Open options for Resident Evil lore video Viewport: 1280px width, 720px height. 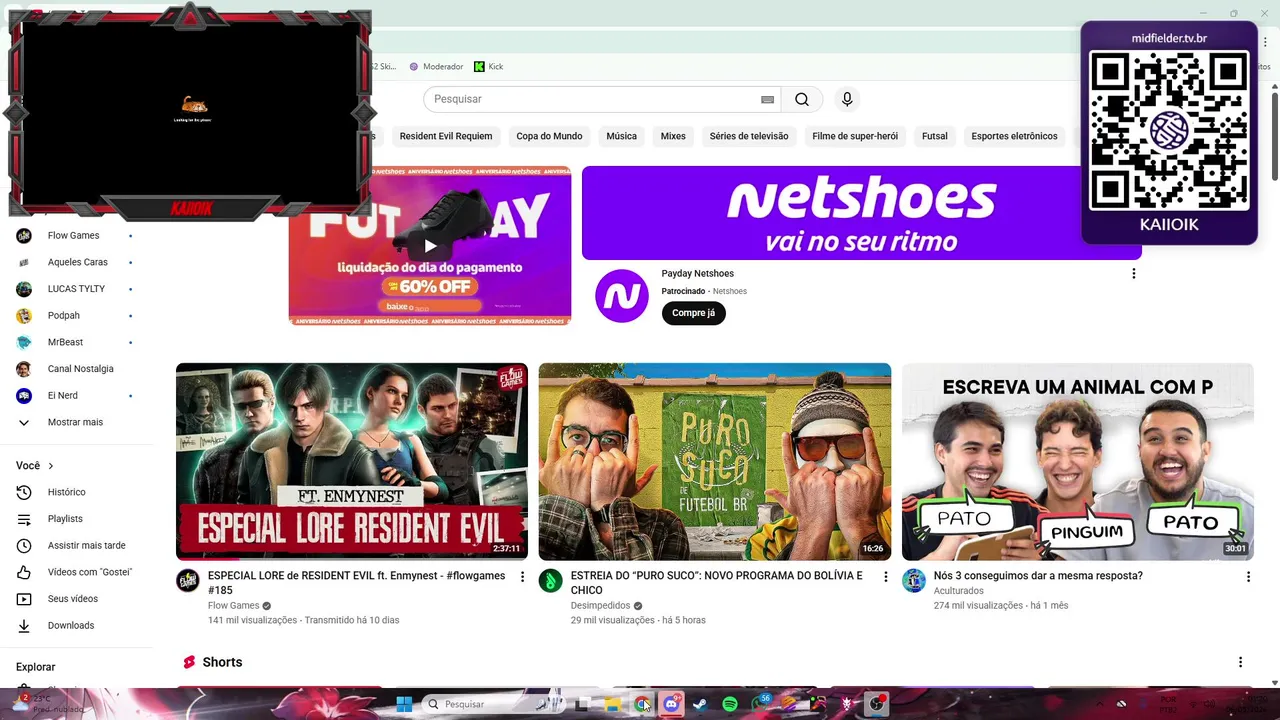tap(522, 577)
